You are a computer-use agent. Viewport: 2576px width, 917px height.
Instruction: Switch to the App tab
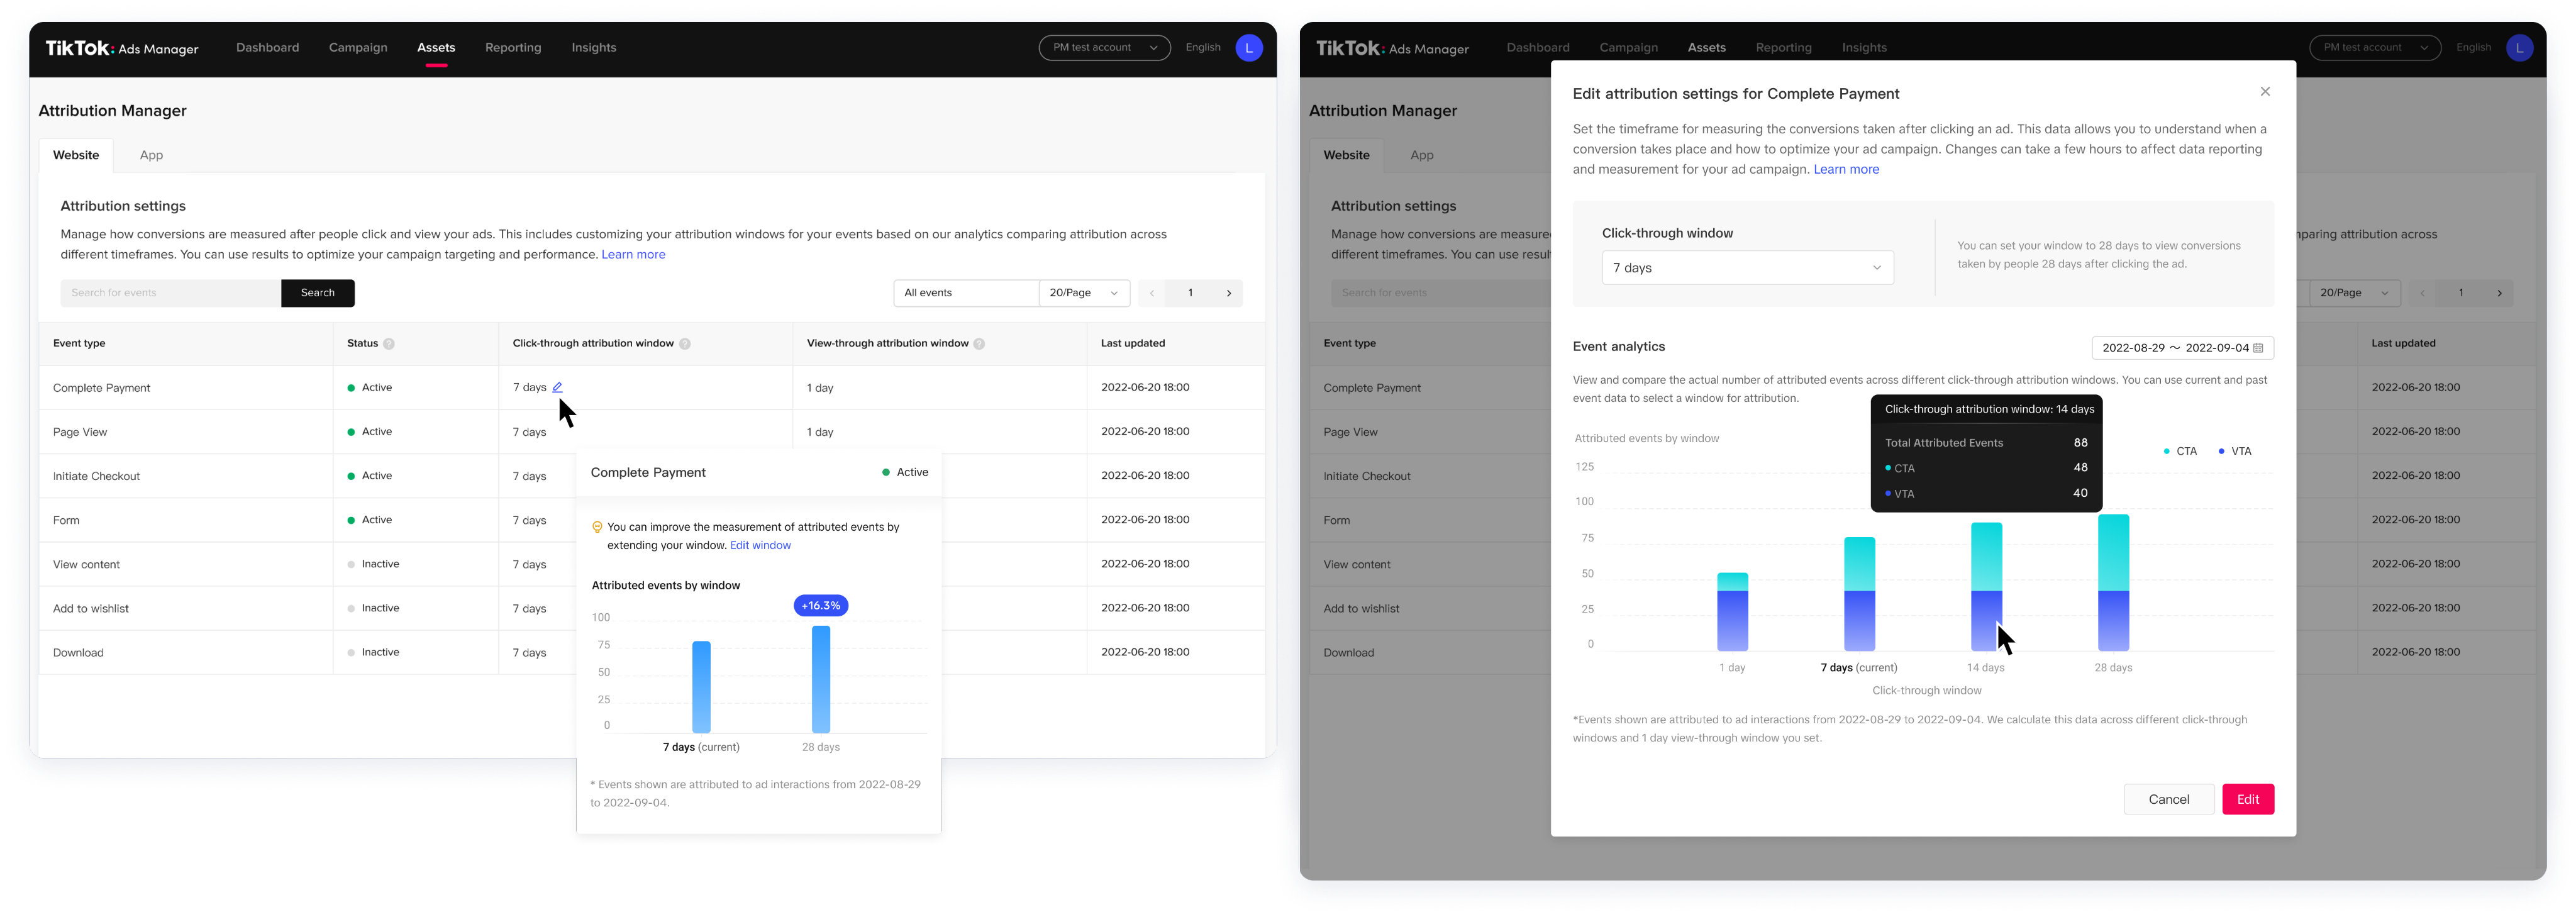point(151,155)
